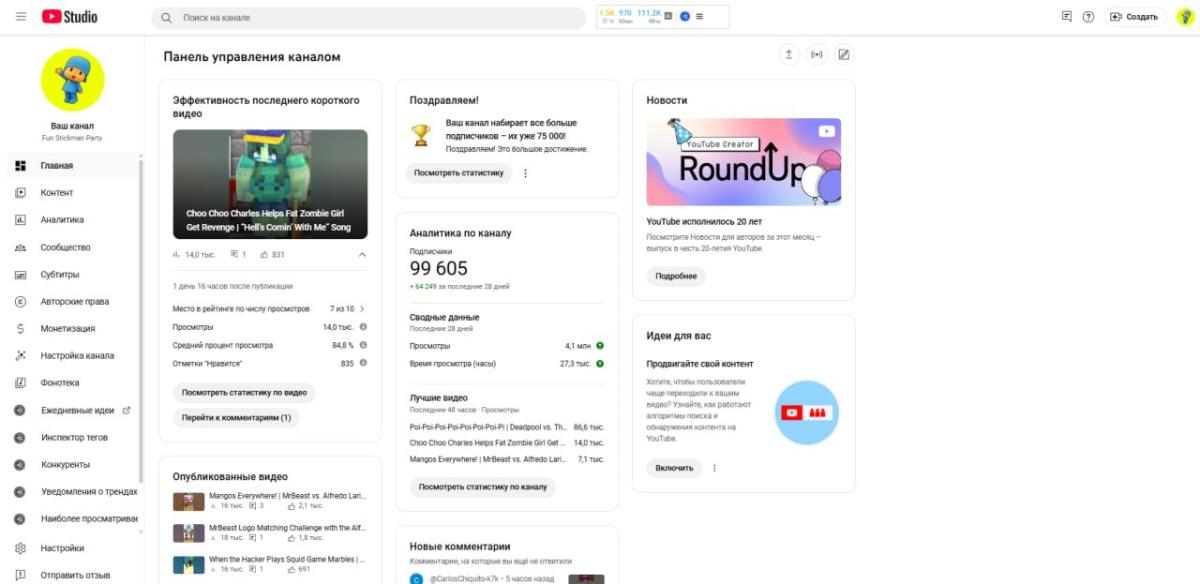Open When the Hacker Plays Squid Game video
Image resolution: width=1200 pixels, height=584 pixels.
[270, 564]
